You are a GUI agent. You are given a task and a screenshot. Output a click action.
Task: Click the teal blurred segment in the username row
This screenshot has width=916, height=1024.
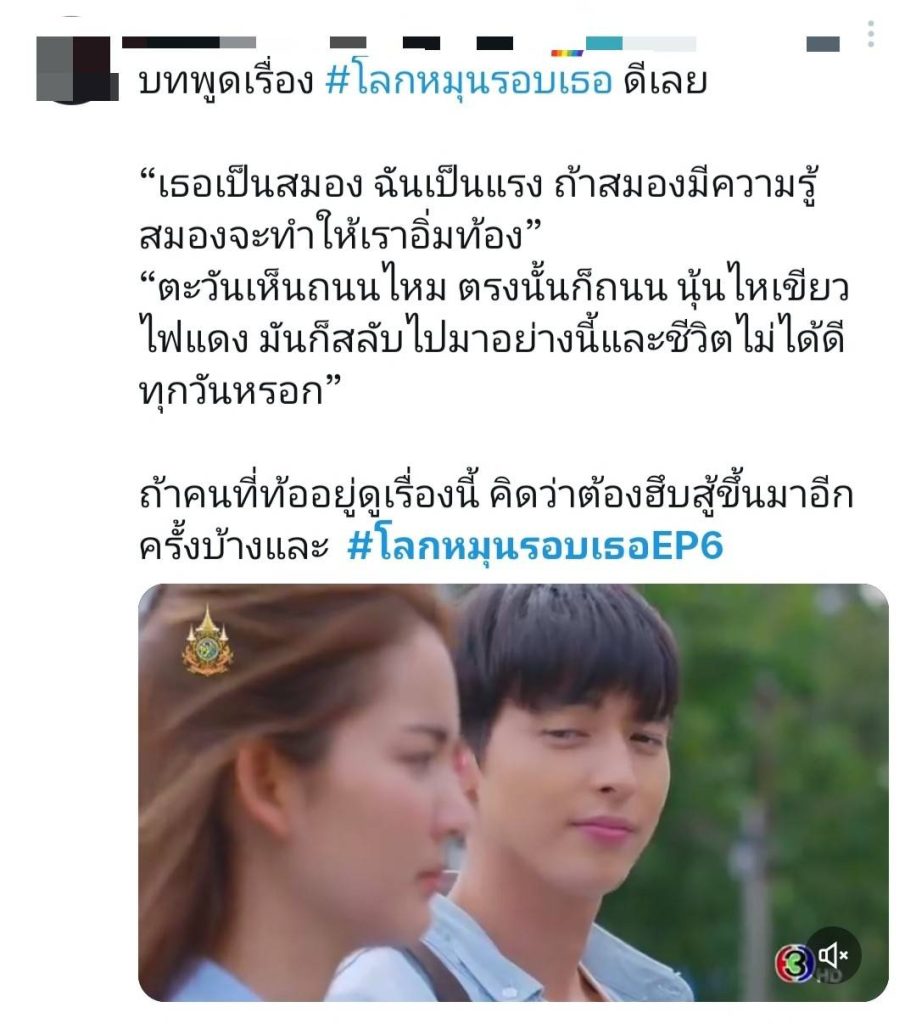[604, 43]
